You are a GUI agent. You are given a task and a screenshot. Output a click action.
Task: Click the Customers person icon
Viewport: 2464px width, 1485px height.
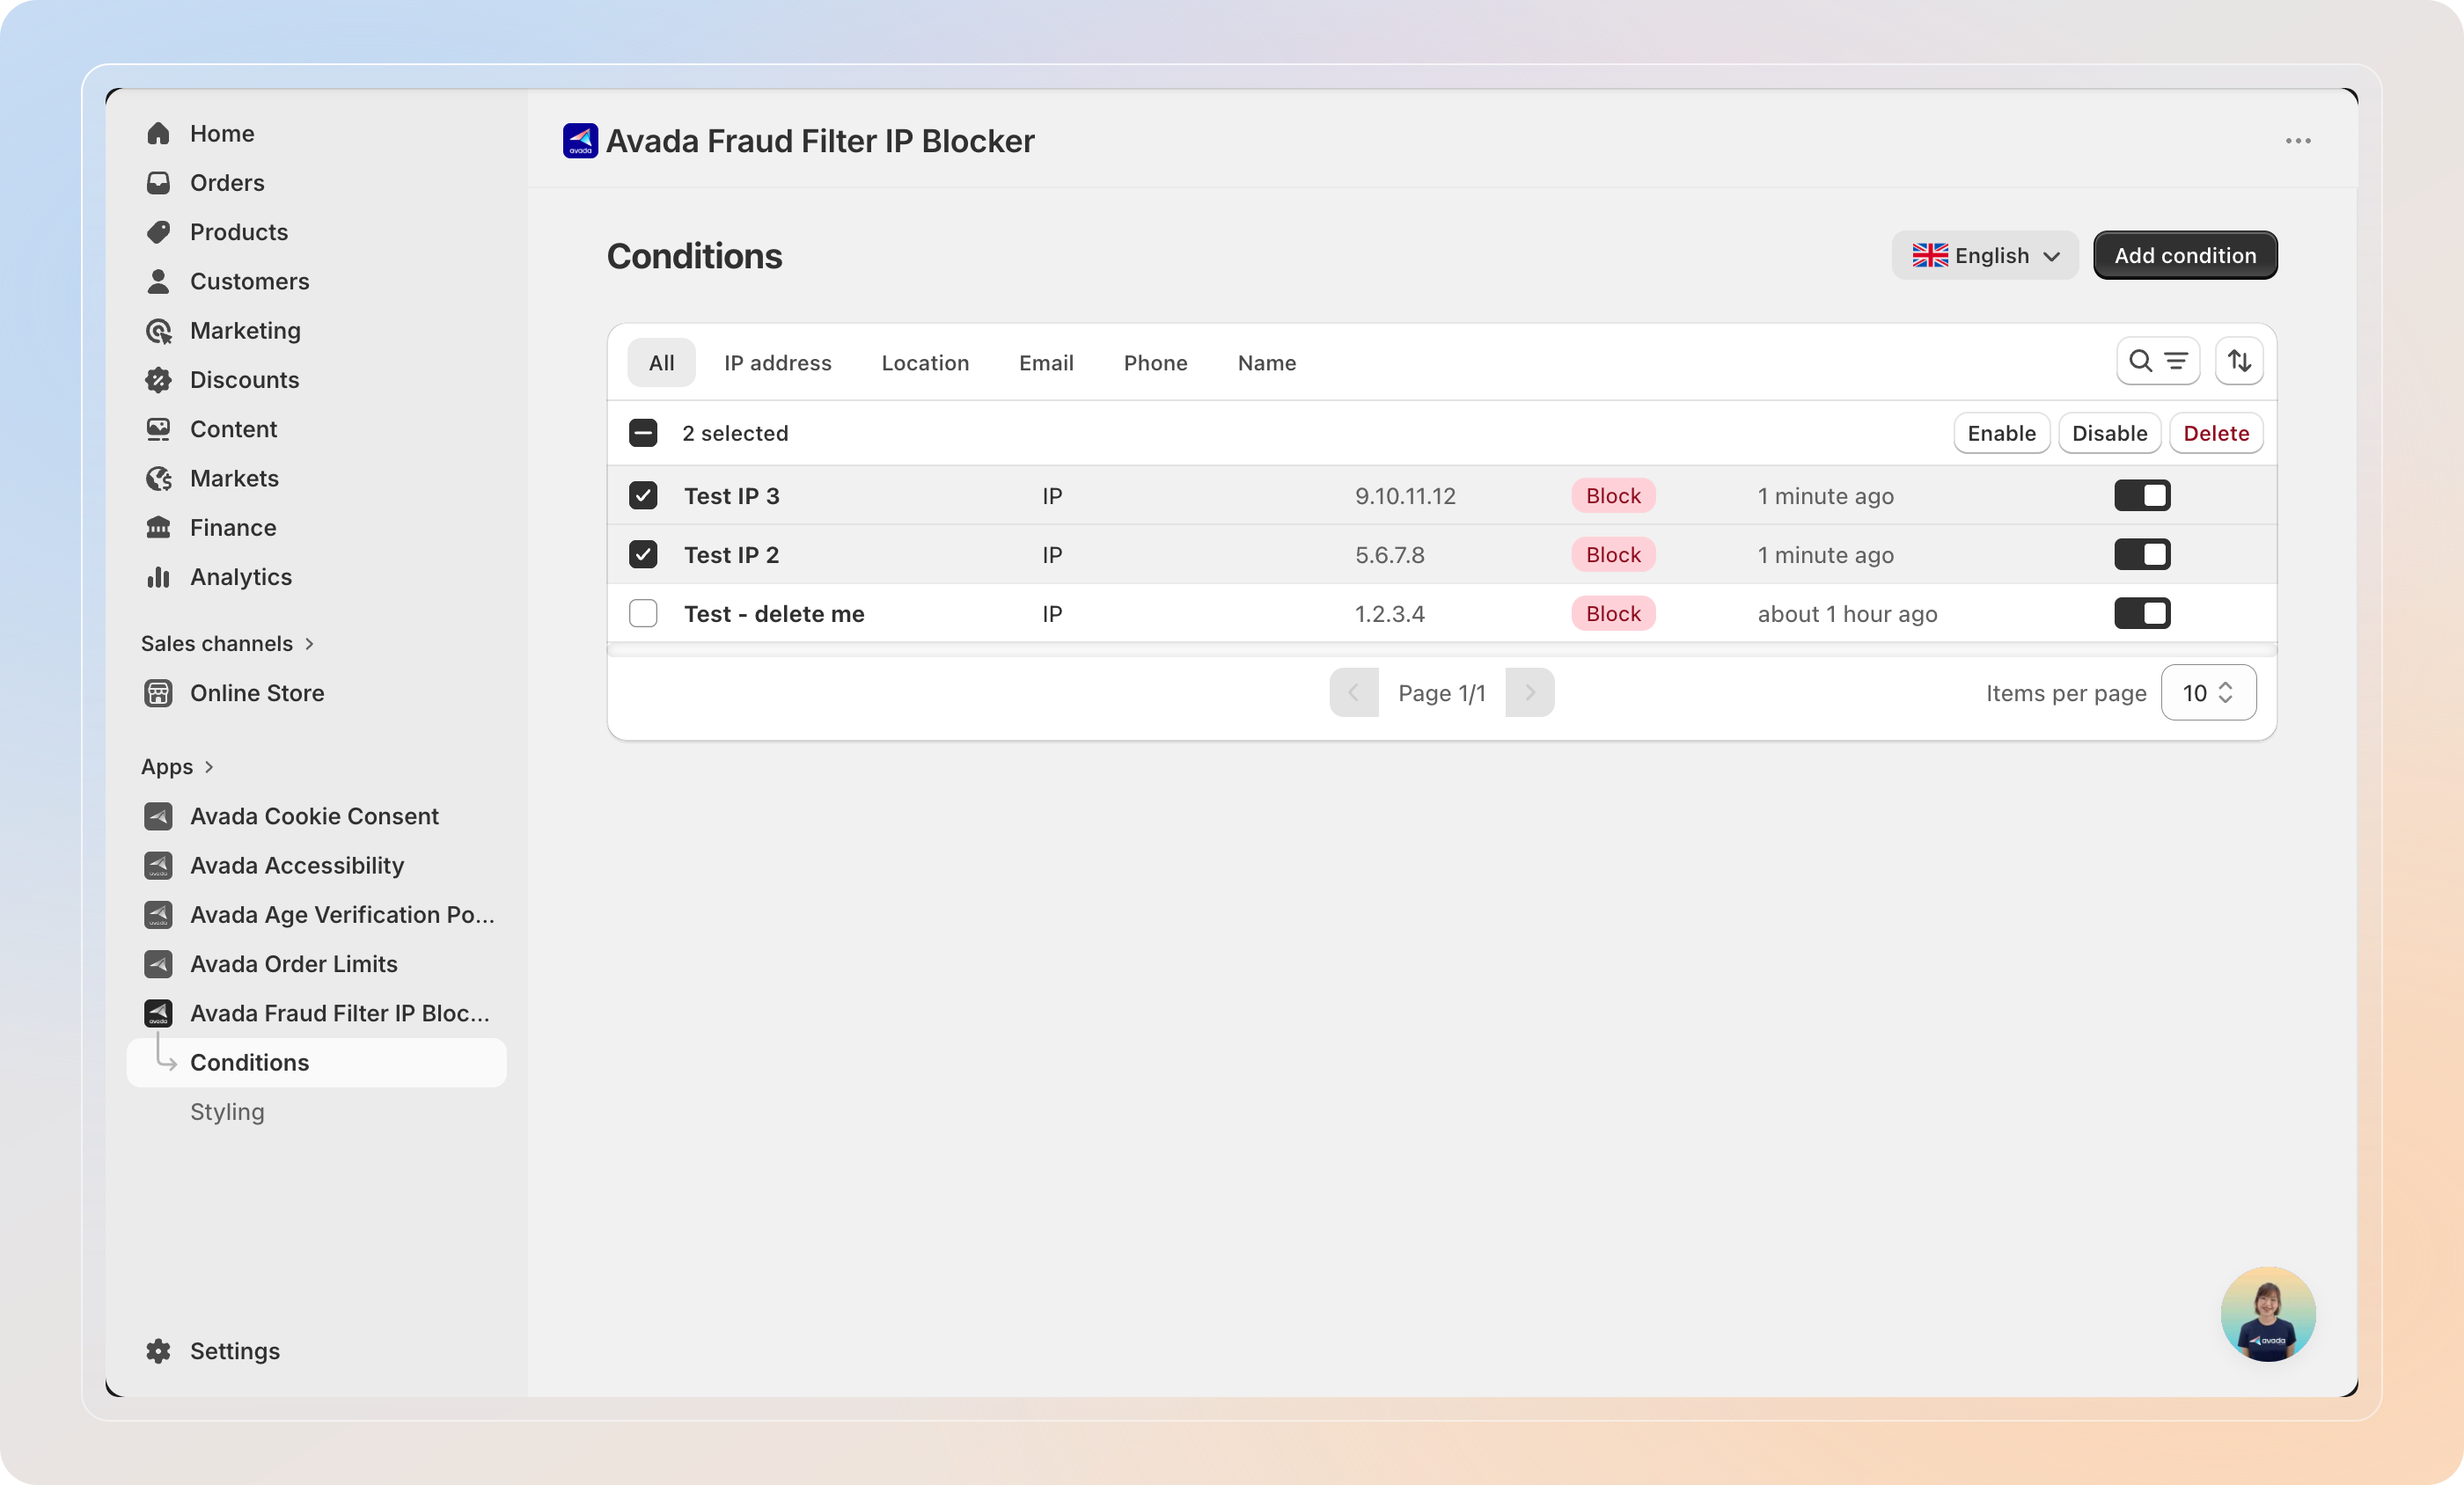coord(158,281)
